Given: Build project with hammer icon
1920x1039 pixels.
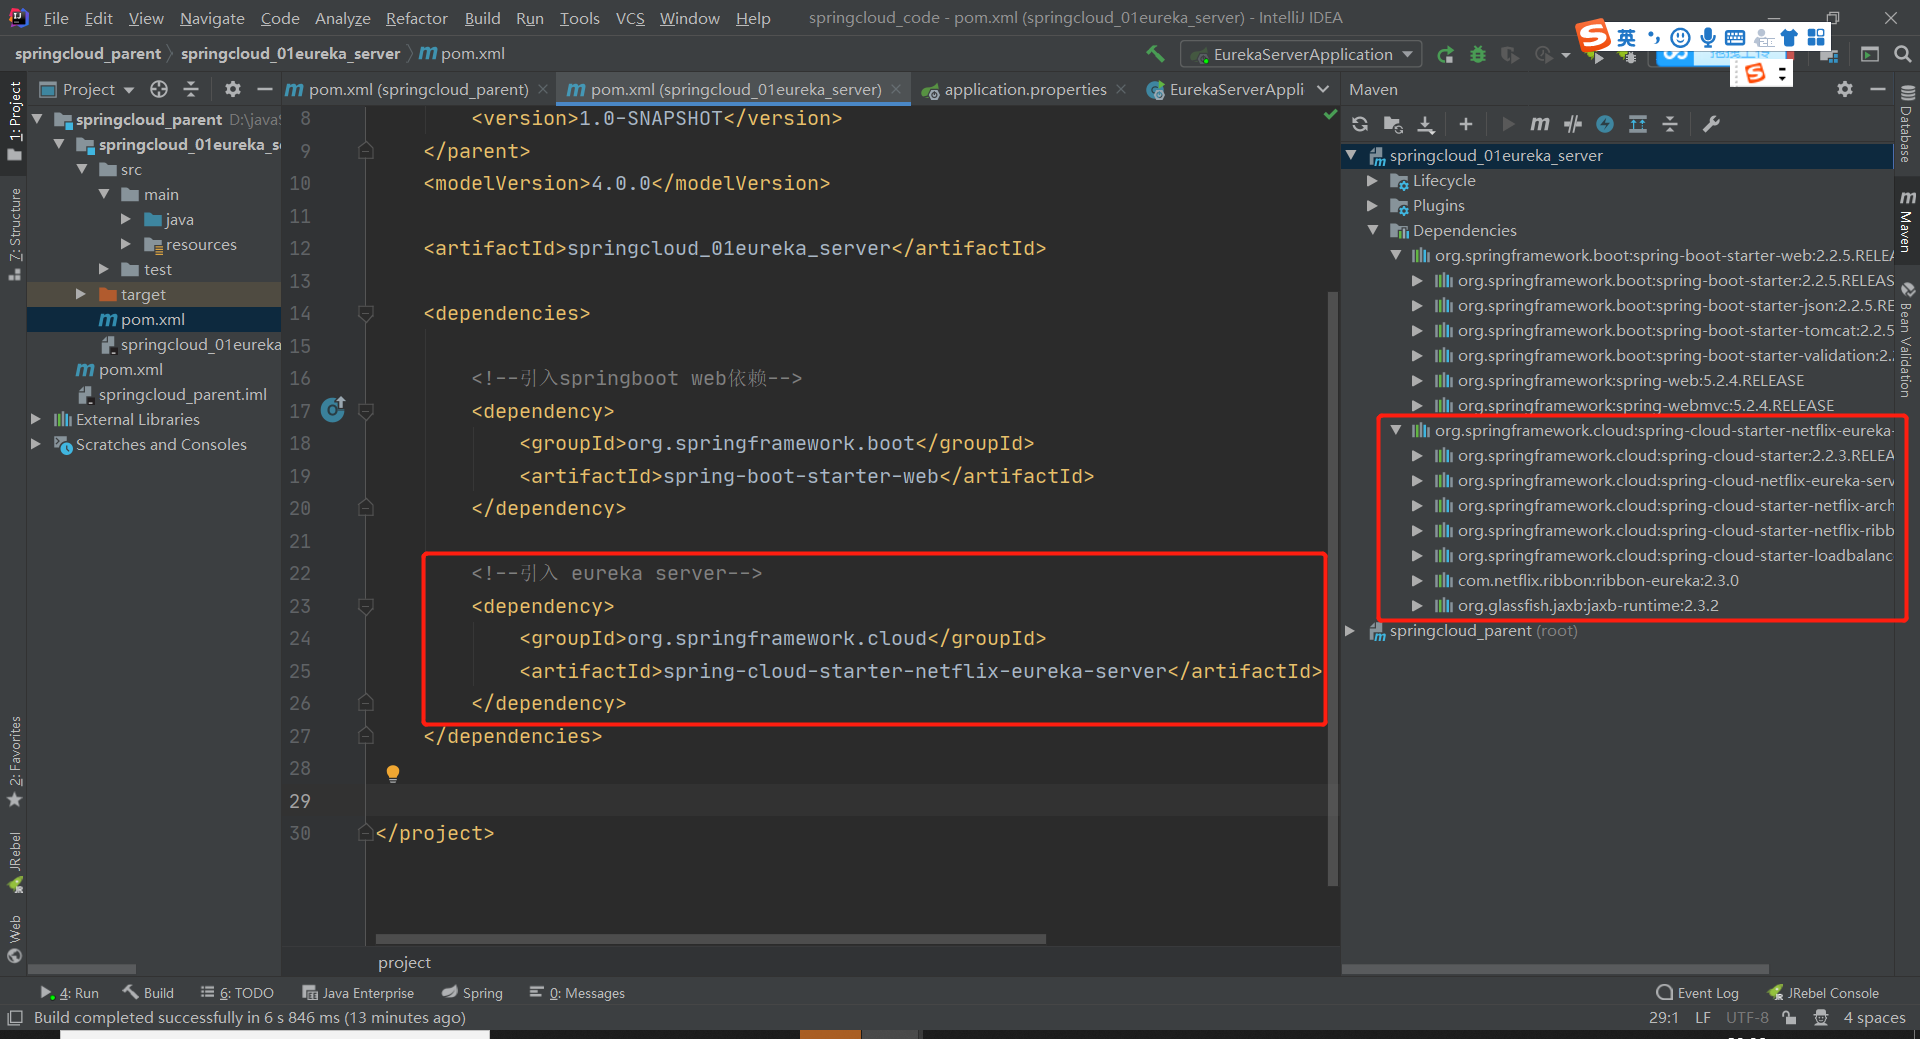Looking at the screenshot, I should [x=1155, y=54].
